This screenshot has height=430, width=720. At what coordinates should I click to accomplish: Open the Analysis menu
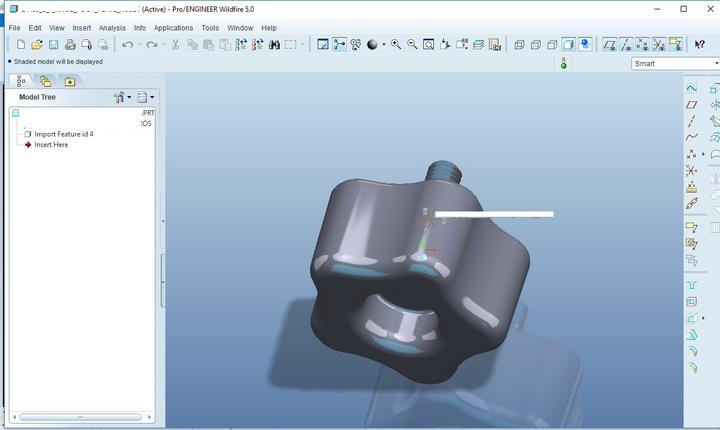coord(112,28)
